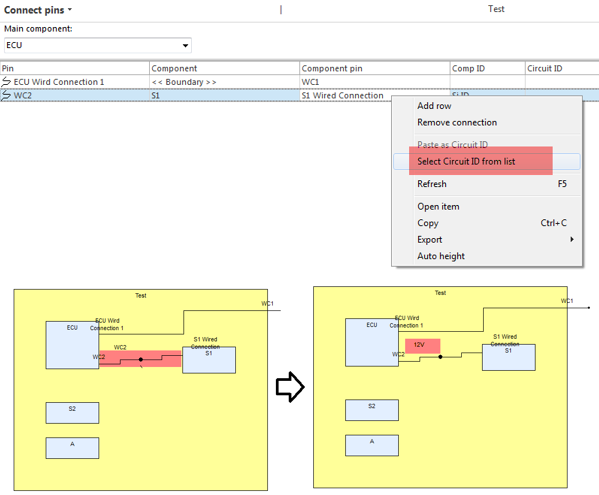Click the Comp ID column header
The width and height of the screenshot is (599, 495).
[x=487, y=68]
